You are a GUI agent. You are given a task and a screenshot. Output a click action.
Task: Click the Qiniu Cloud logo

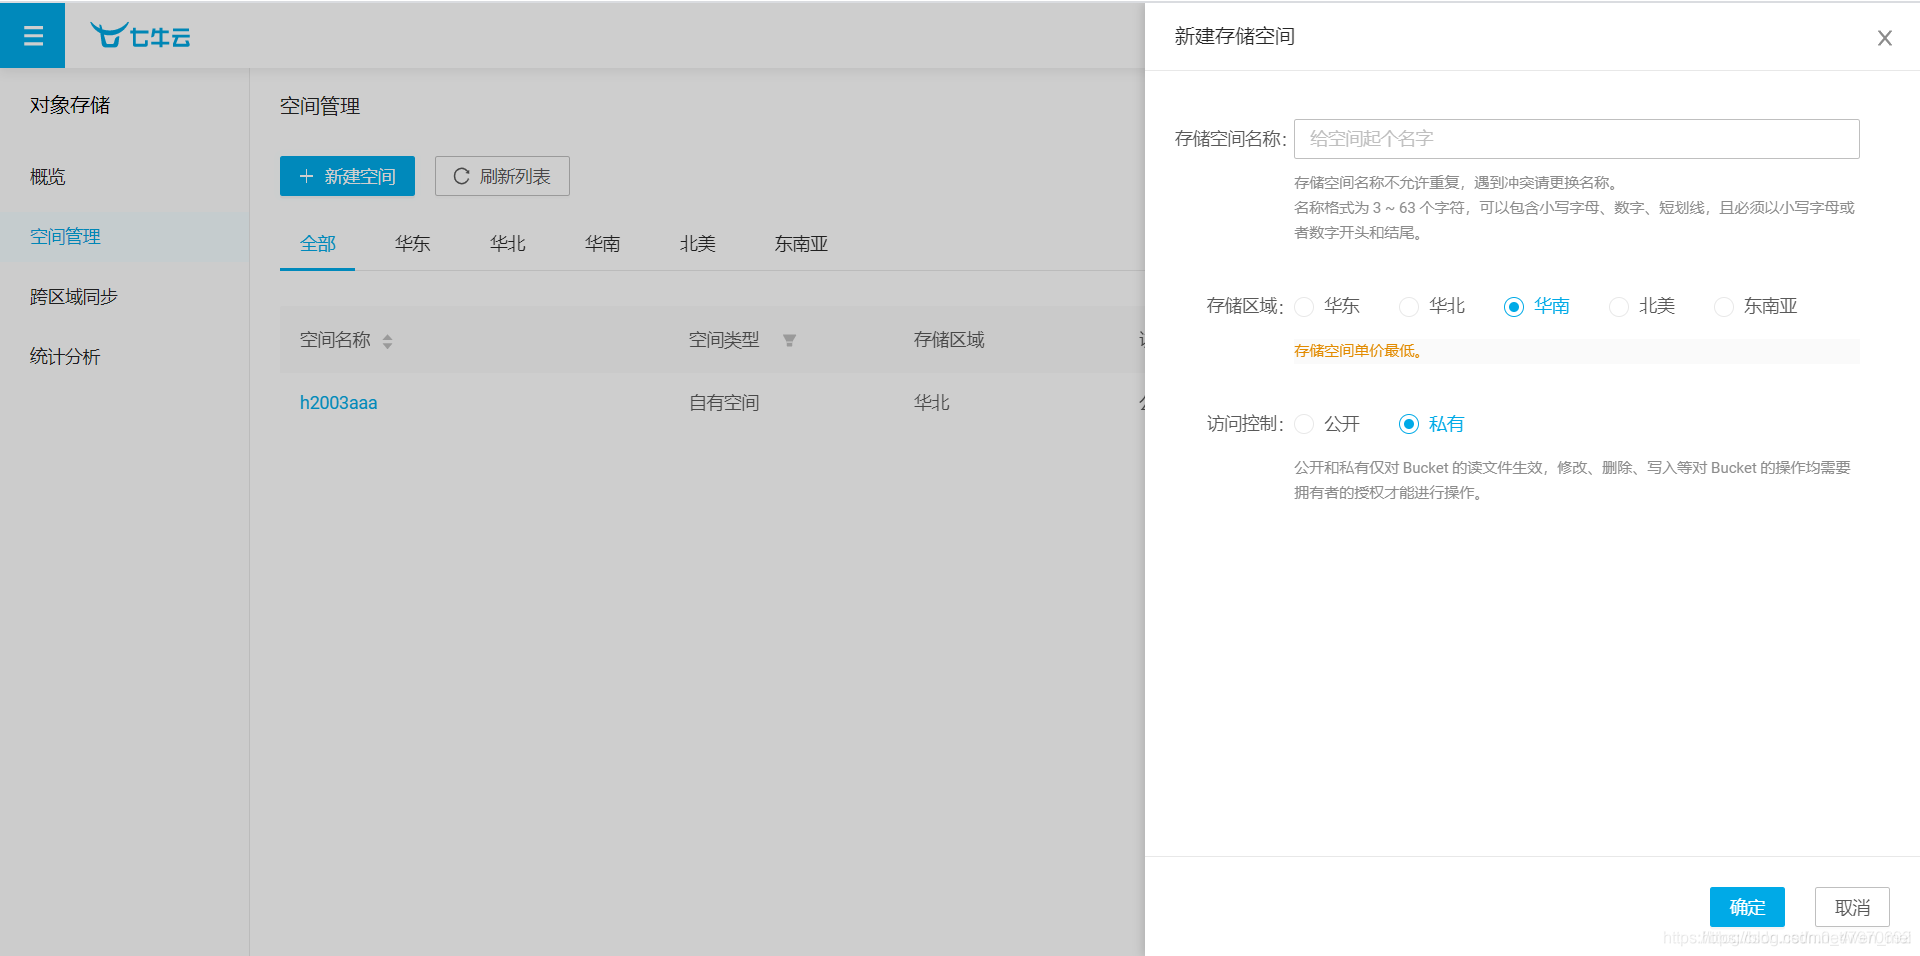click(140, 36)
